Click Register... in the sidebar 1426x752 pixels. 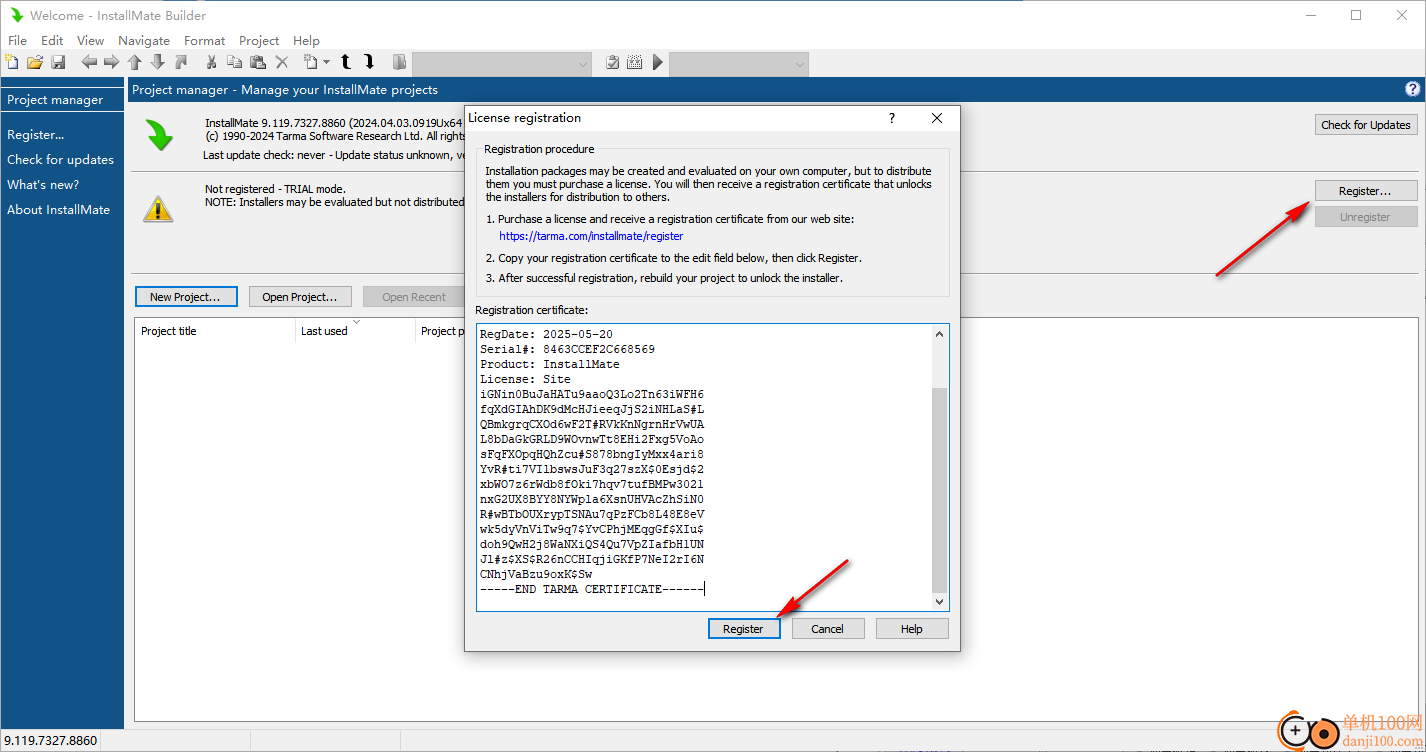coord(35,135)
